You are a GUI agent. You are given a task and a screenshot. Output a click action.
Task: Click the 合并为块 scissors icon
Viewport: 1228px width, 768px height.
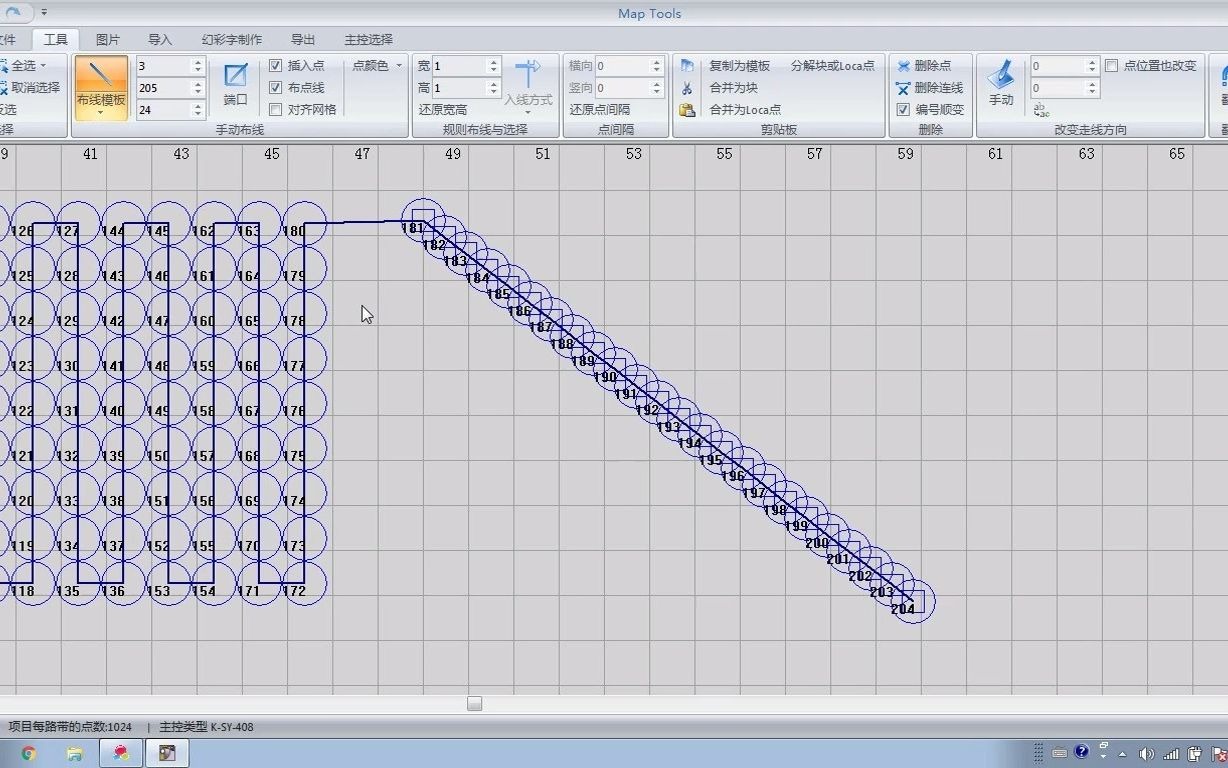(687, 87)
